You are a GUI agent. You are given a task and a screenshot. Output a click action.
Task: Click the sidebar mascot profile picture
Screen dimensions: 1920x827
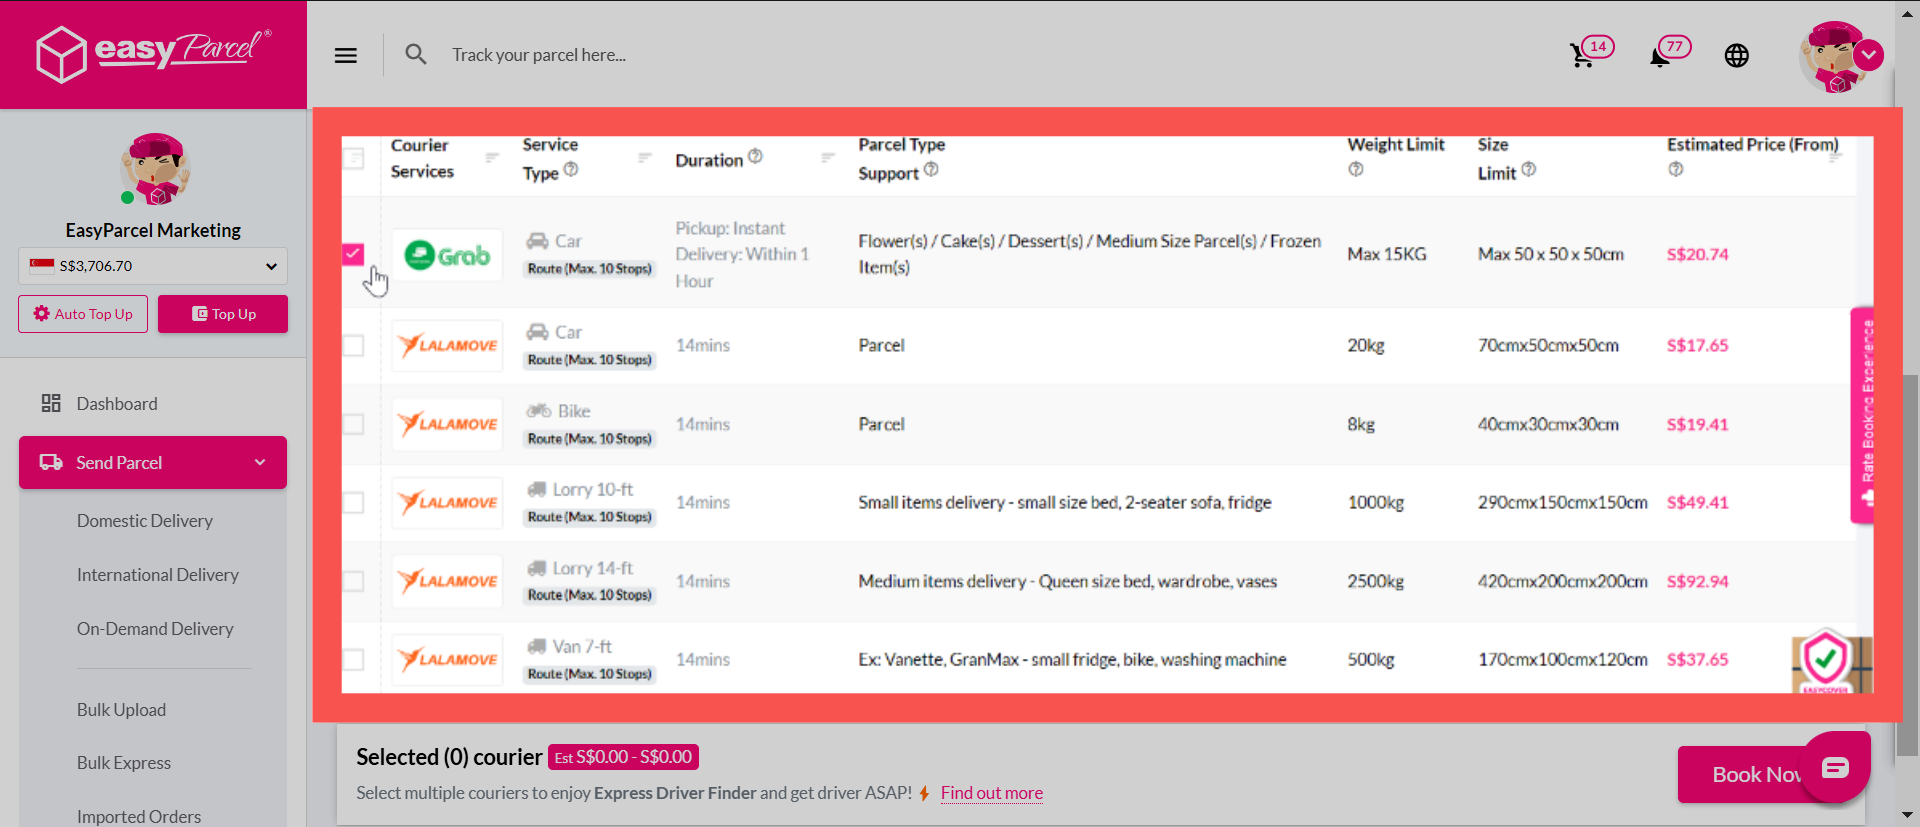click(x=154, y=169)
